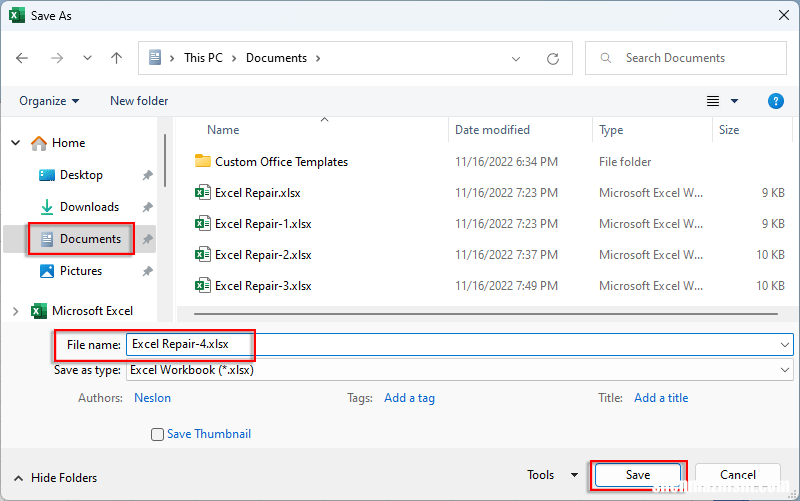Viewport: 800px width, 501px height.
Task: Collapse the Home tree node
Action: pyautogui.click(x=16, y=143)
